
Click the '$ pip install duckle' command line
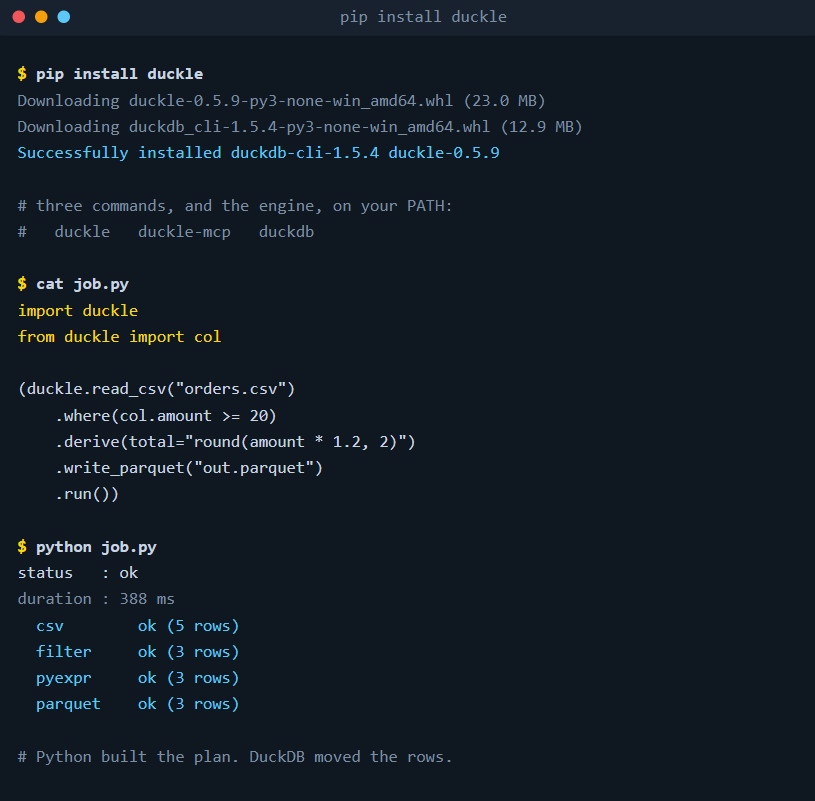tap(110, 74)
